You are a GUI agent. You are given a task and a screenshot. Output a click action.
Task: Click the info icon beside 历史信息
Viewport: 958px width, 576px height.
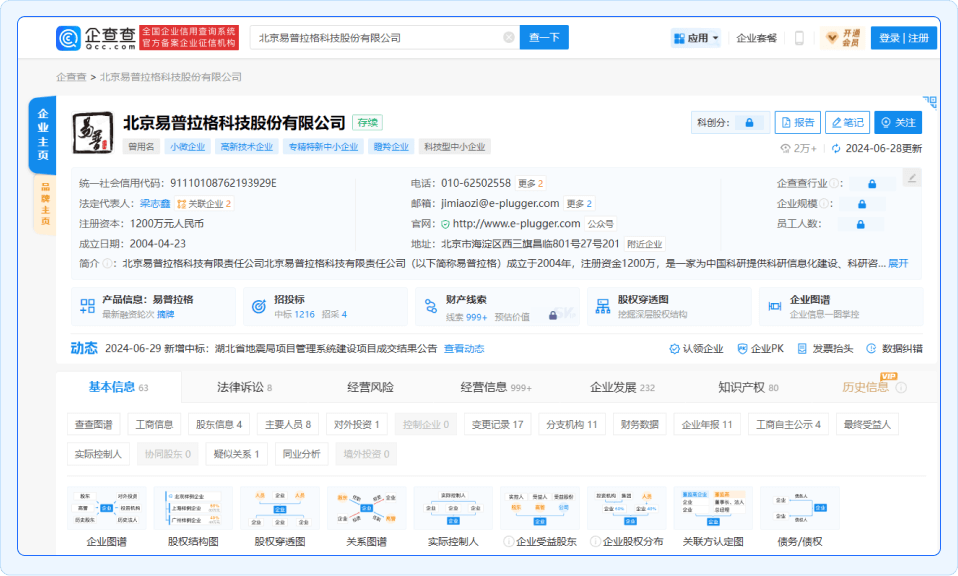tap(901, 387)
